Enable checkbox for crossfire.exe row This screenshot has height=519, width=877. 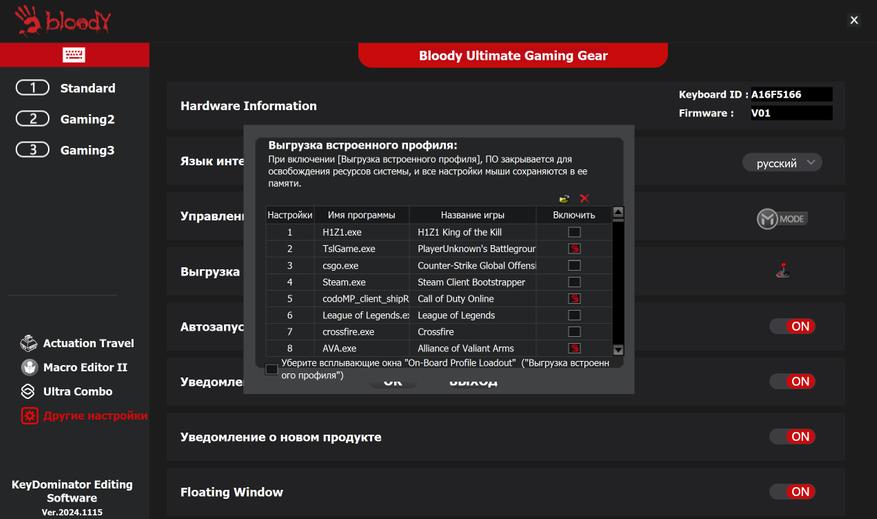click(x=574, y=332)
